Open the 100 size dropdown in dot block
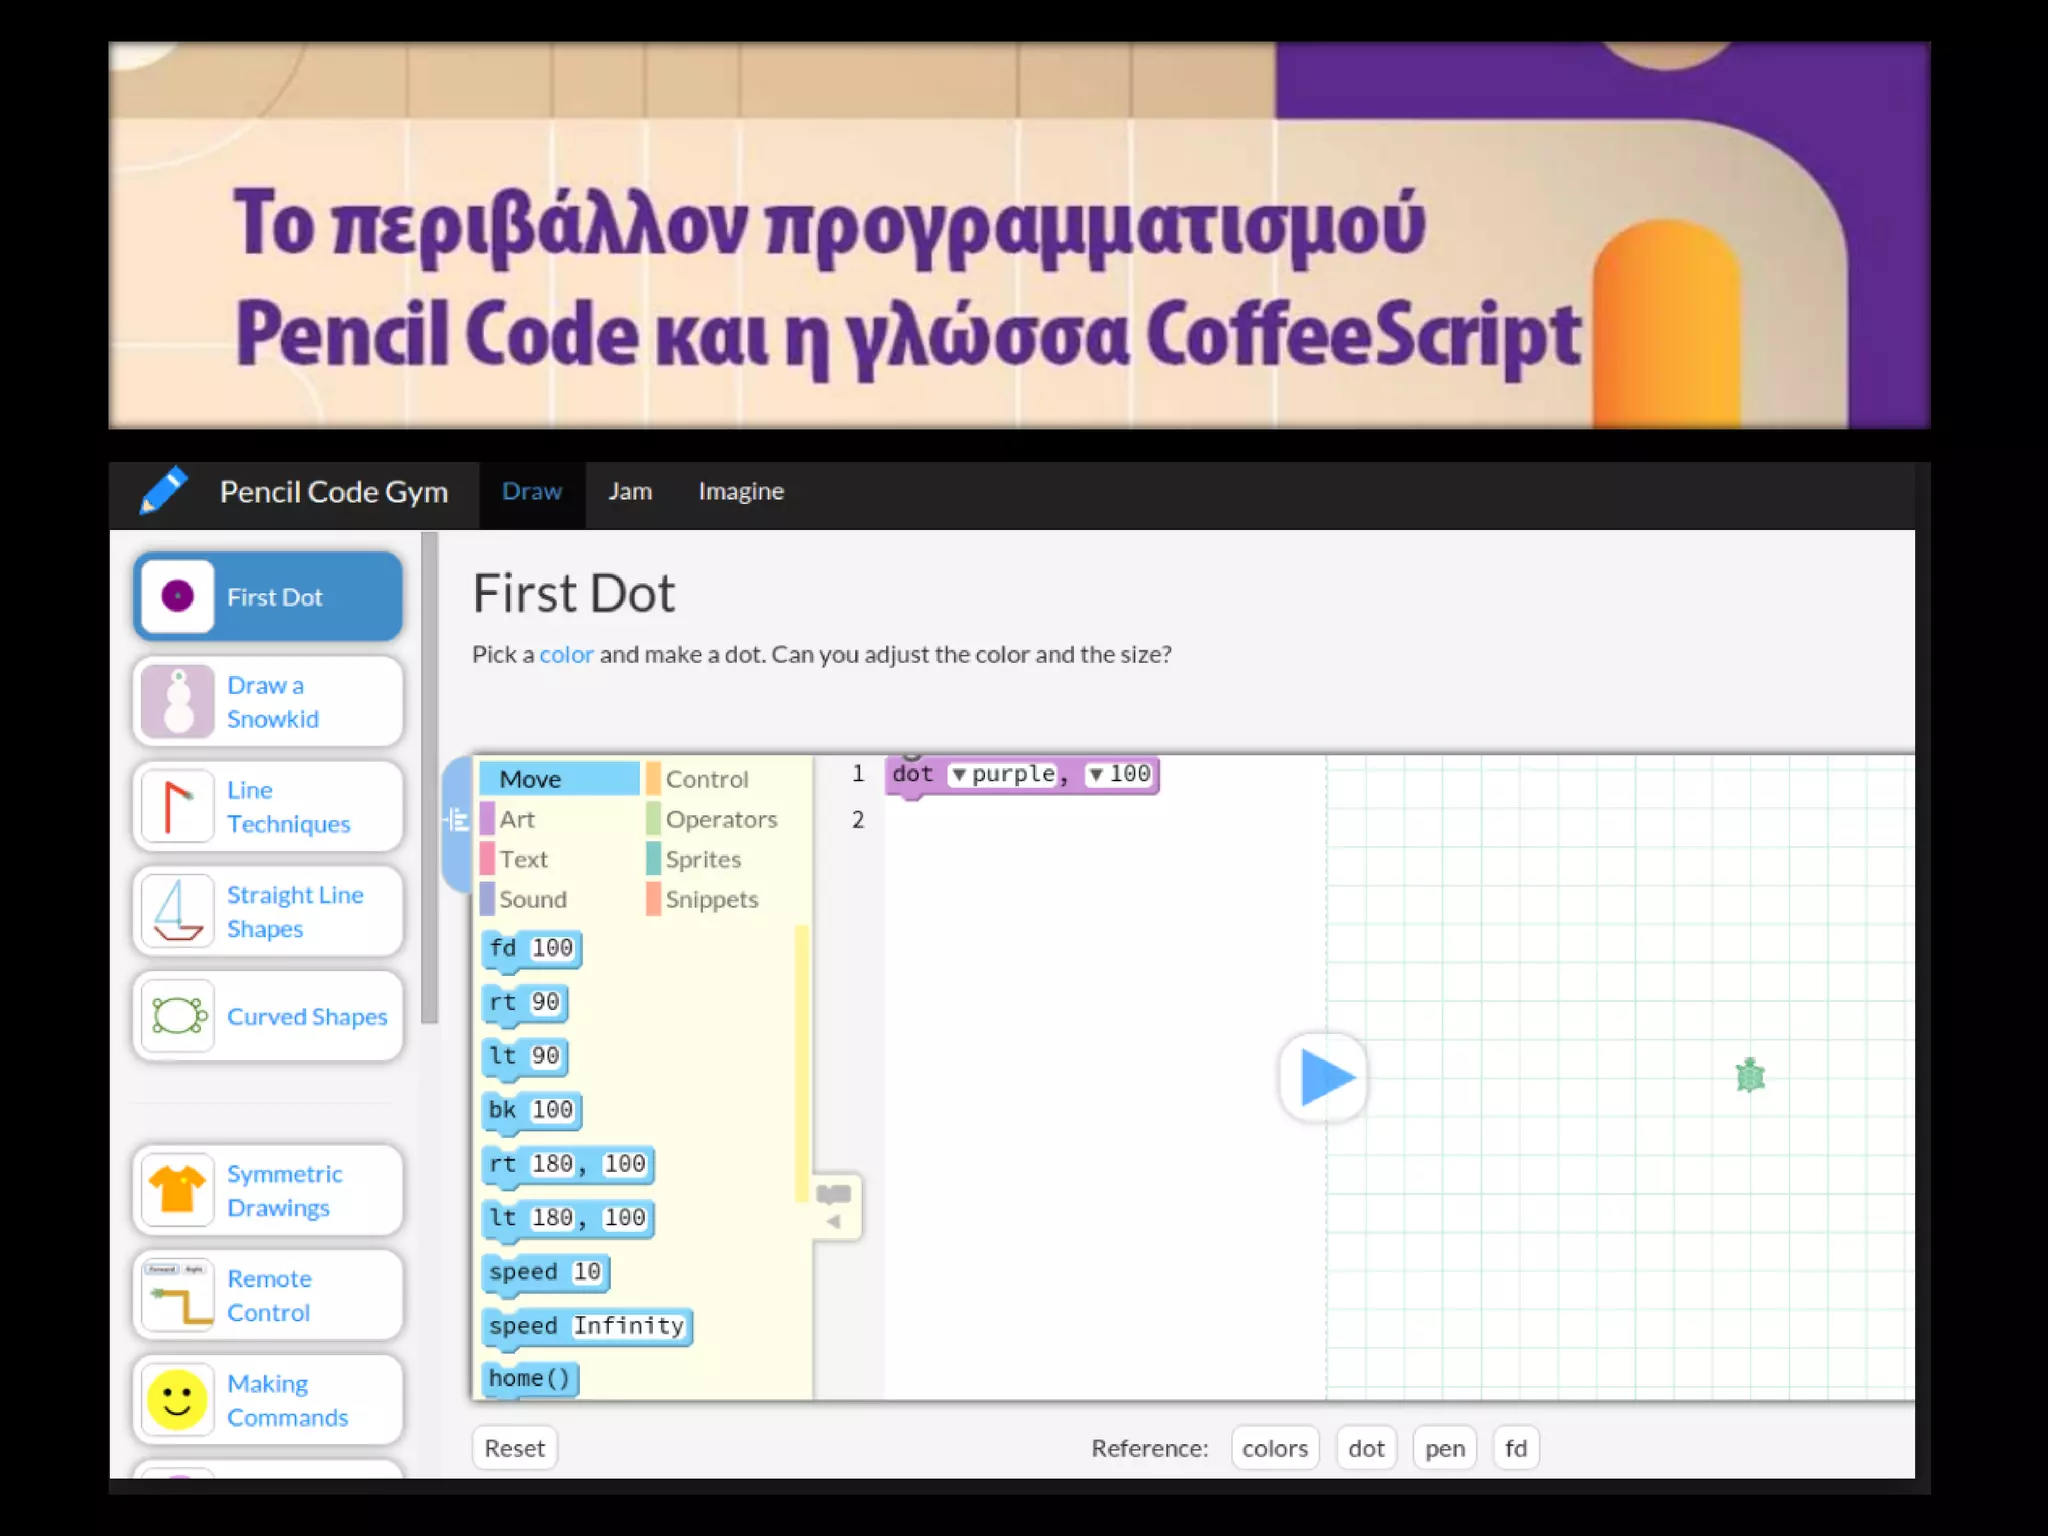 click(1096, 775)
